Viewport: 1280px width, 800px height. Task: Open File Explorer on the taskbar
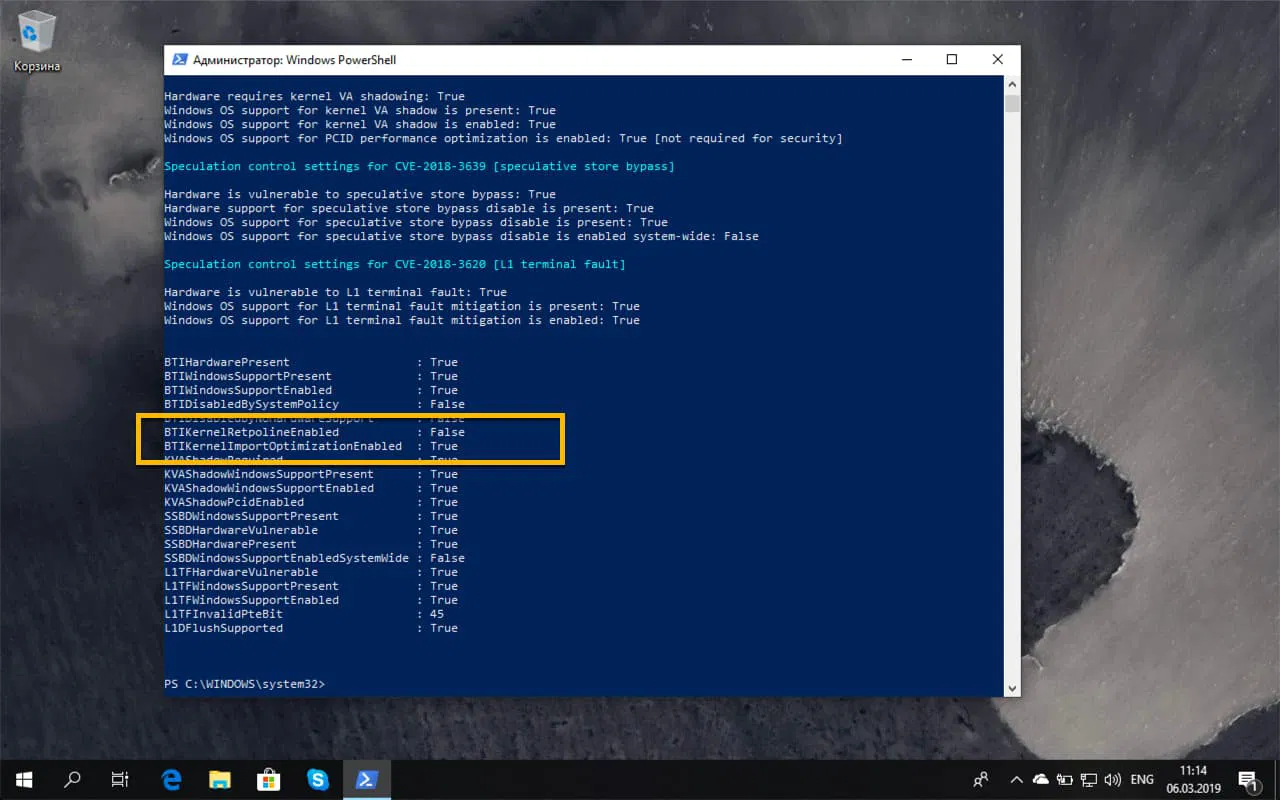pos(219,779)
